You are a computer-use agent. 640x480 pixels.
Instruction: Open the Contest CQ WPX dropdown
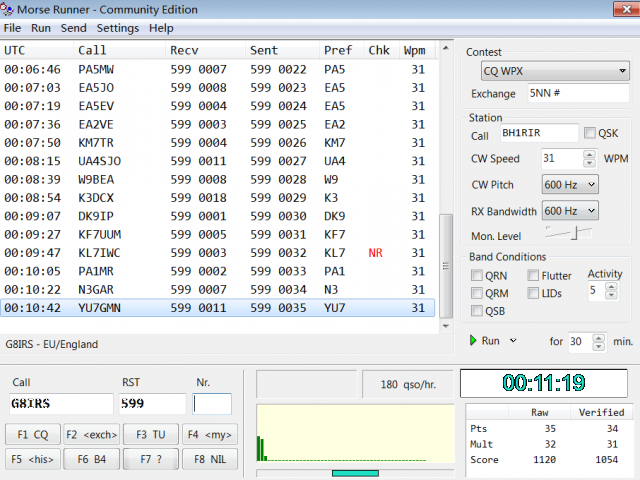(555, 71)
